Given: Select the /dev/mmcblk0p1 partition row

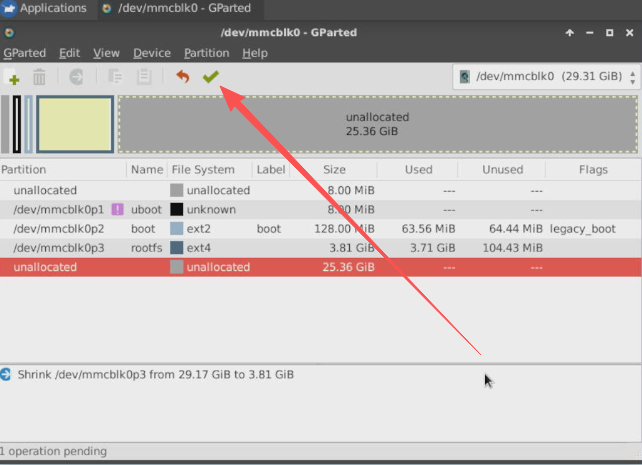Looking at the screenshot, I should point(321,210).
